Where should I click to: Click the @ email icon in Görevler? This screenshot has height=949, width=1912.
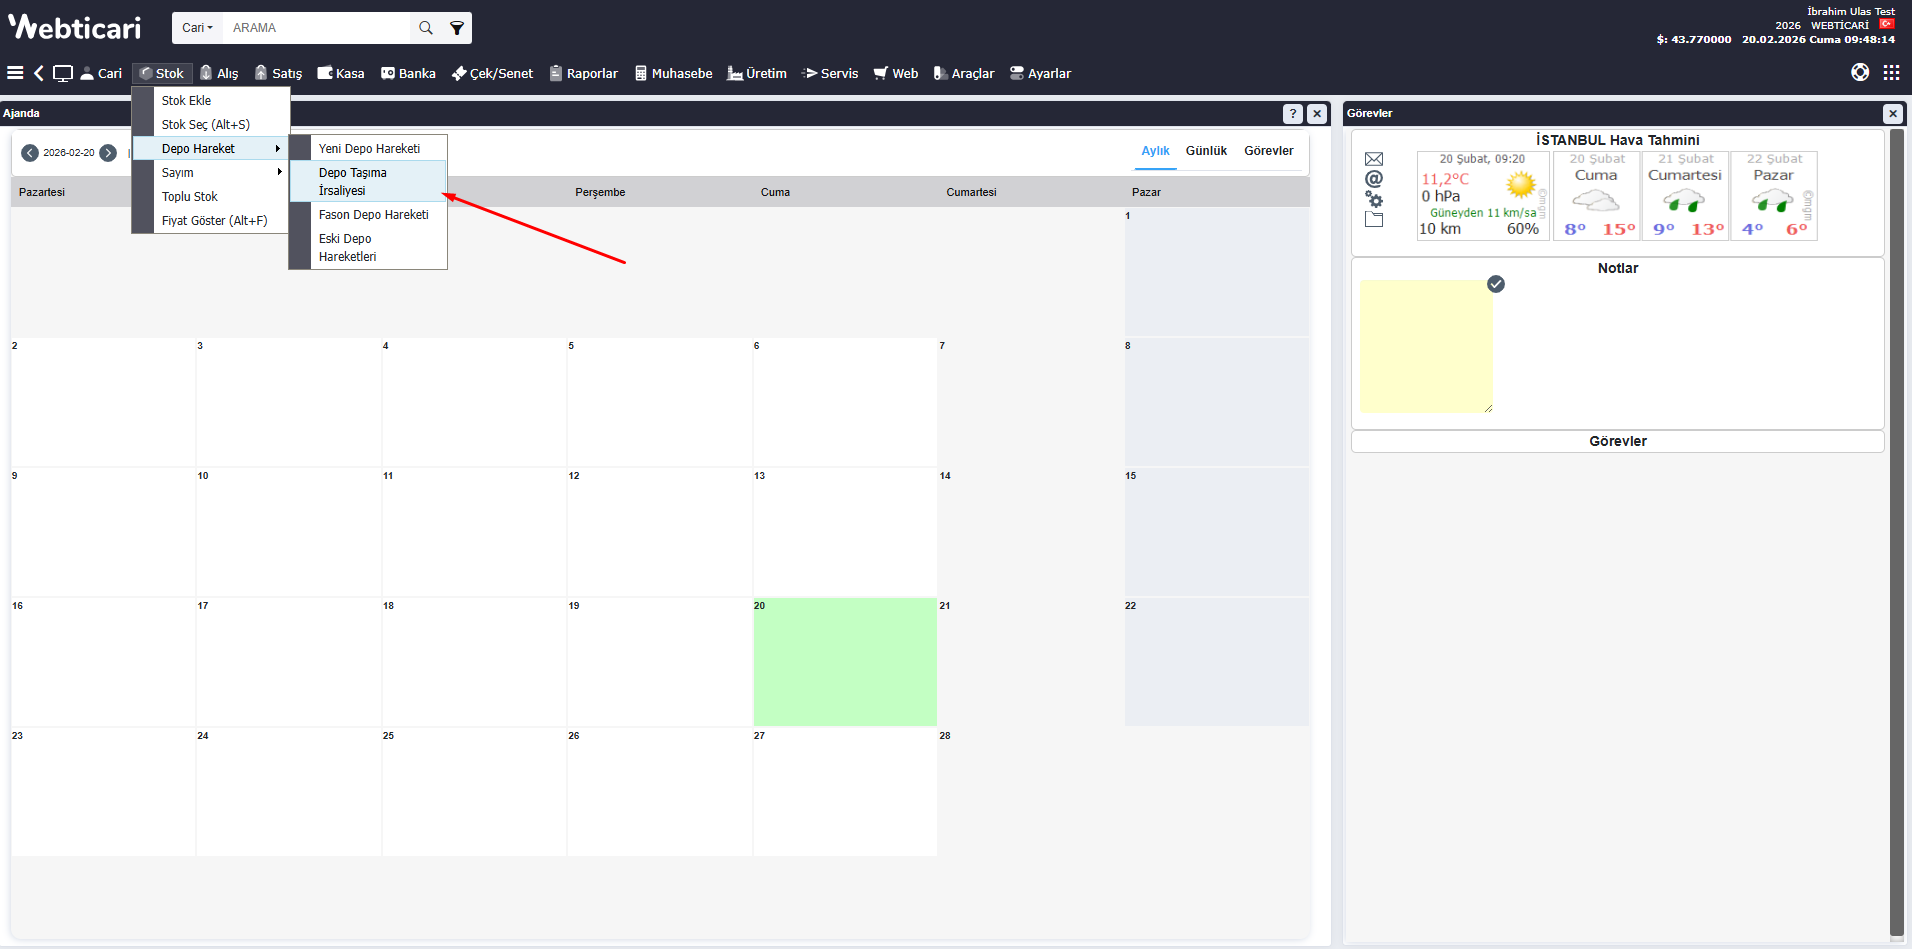[1374, 179]
